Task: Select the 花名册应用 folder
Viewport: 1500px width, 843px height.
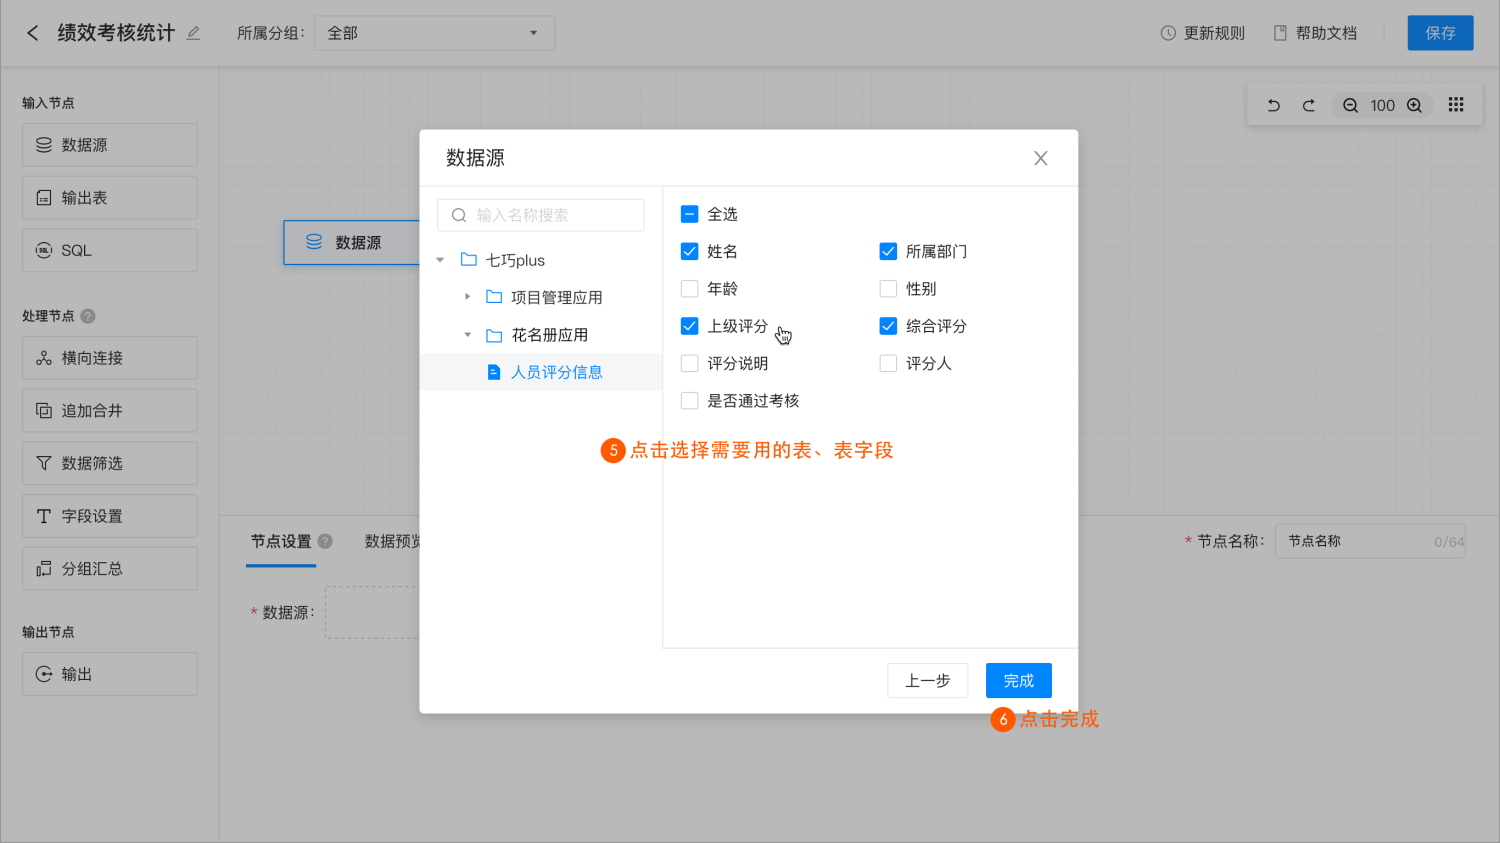Action: (537, 335)
